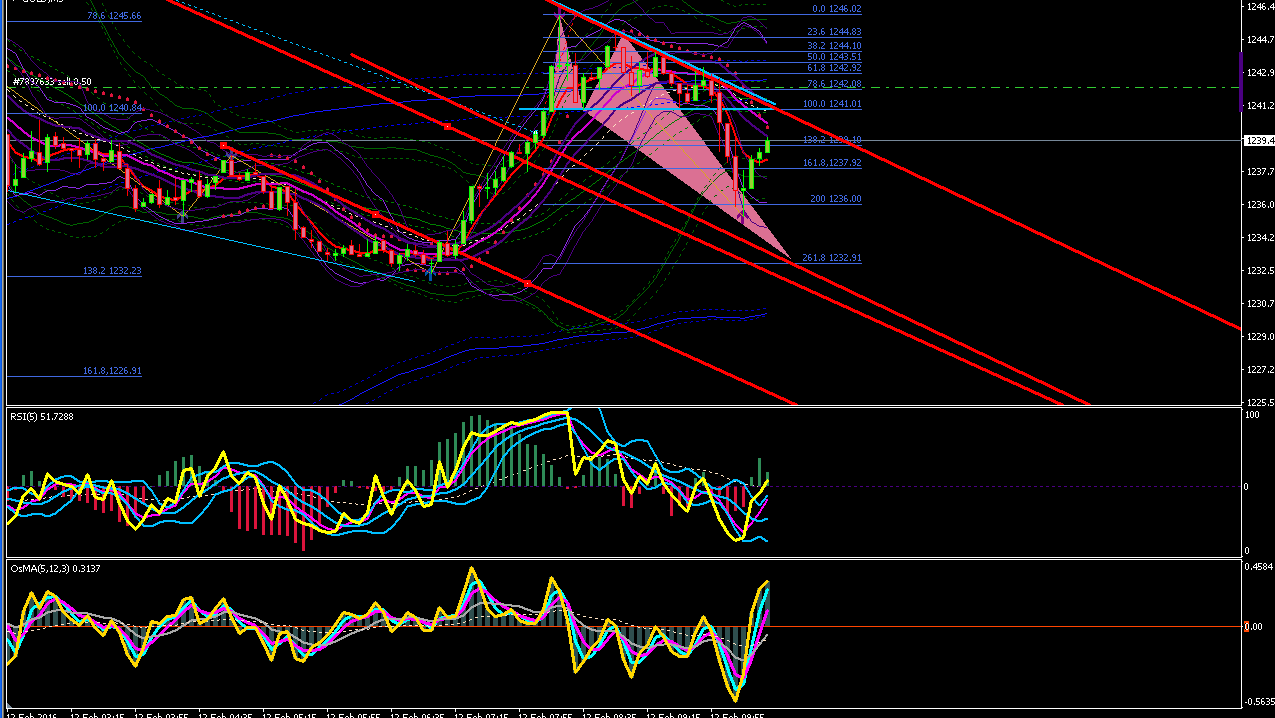Click the 0.4584 value on OsMA scale
Viewport: 1275px width, 718px height.
click(1260, 567)
